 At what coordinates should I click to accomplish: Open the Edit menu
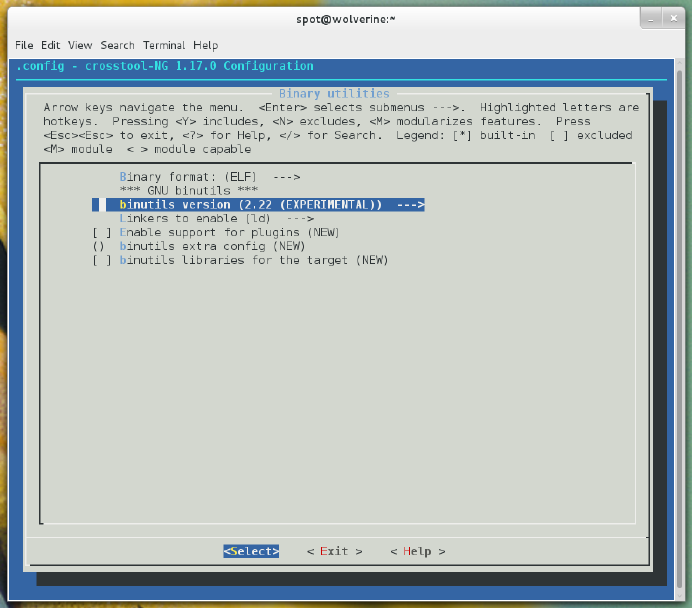click(50, 45)
